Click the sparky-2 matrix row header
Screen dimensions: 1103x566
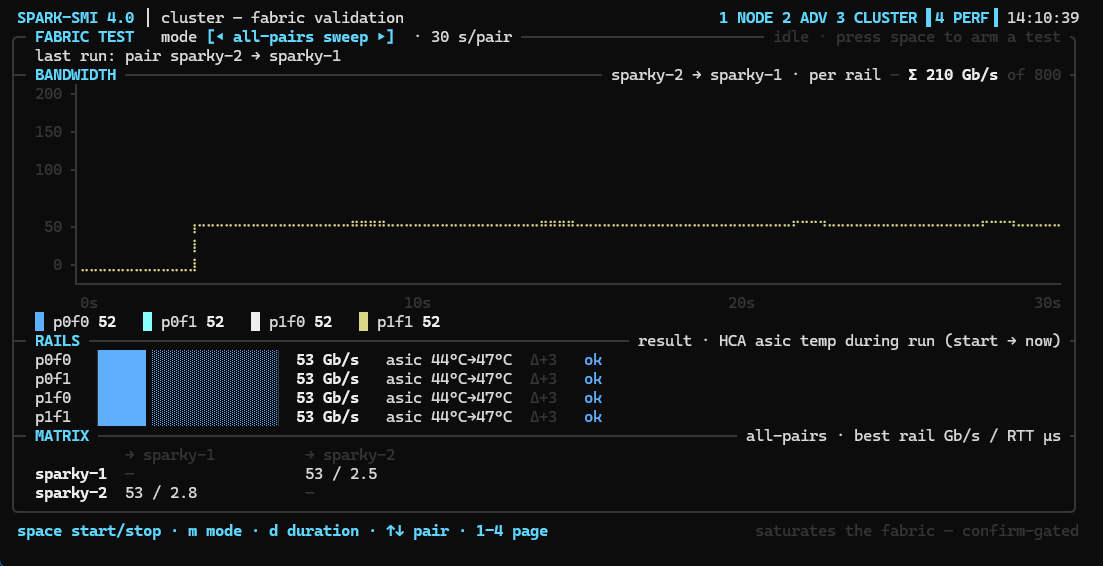(x=71, y=493)
